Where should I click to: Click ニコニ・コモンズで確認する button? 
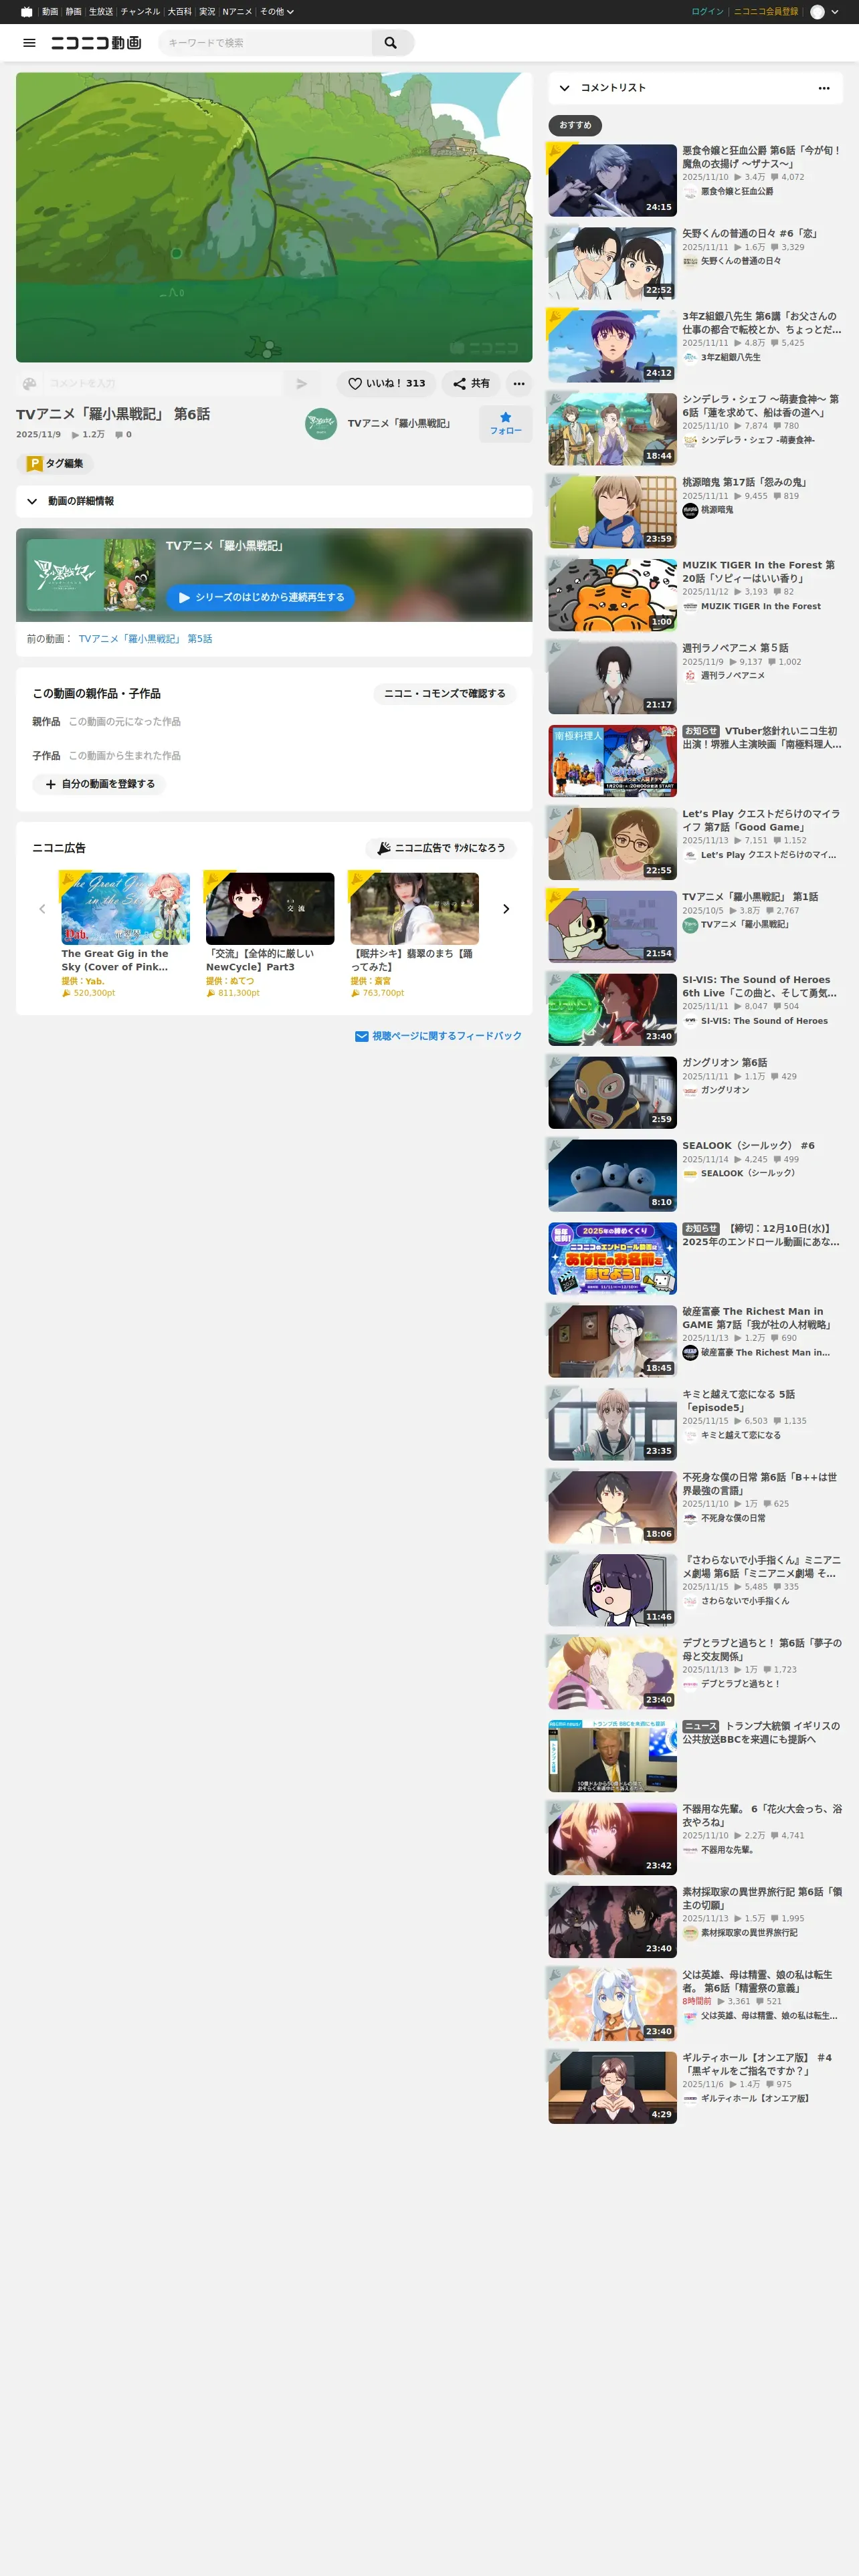coord(445,693)
